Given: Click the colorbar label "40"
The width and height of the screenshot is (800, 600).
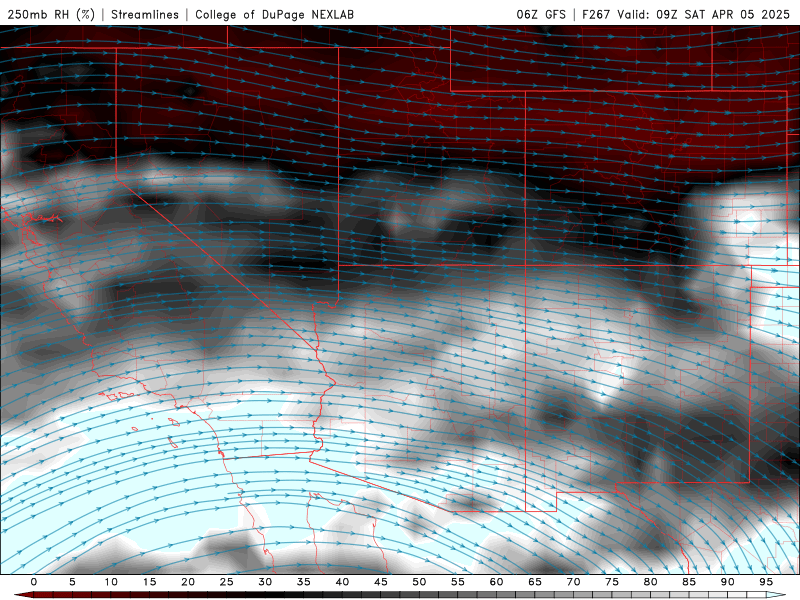Looking at the screenshot, I should [342, 582].
